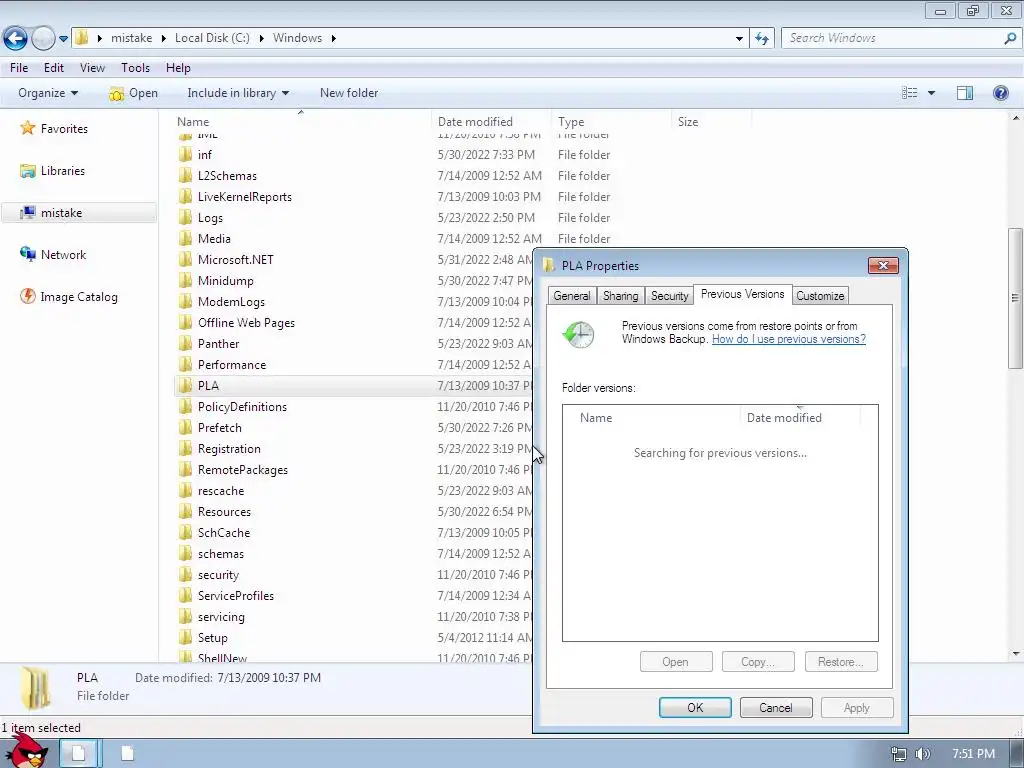Select the Offline Web Pages folder name
This screenshot has width=1024, height=768.
tap(246, 323)
